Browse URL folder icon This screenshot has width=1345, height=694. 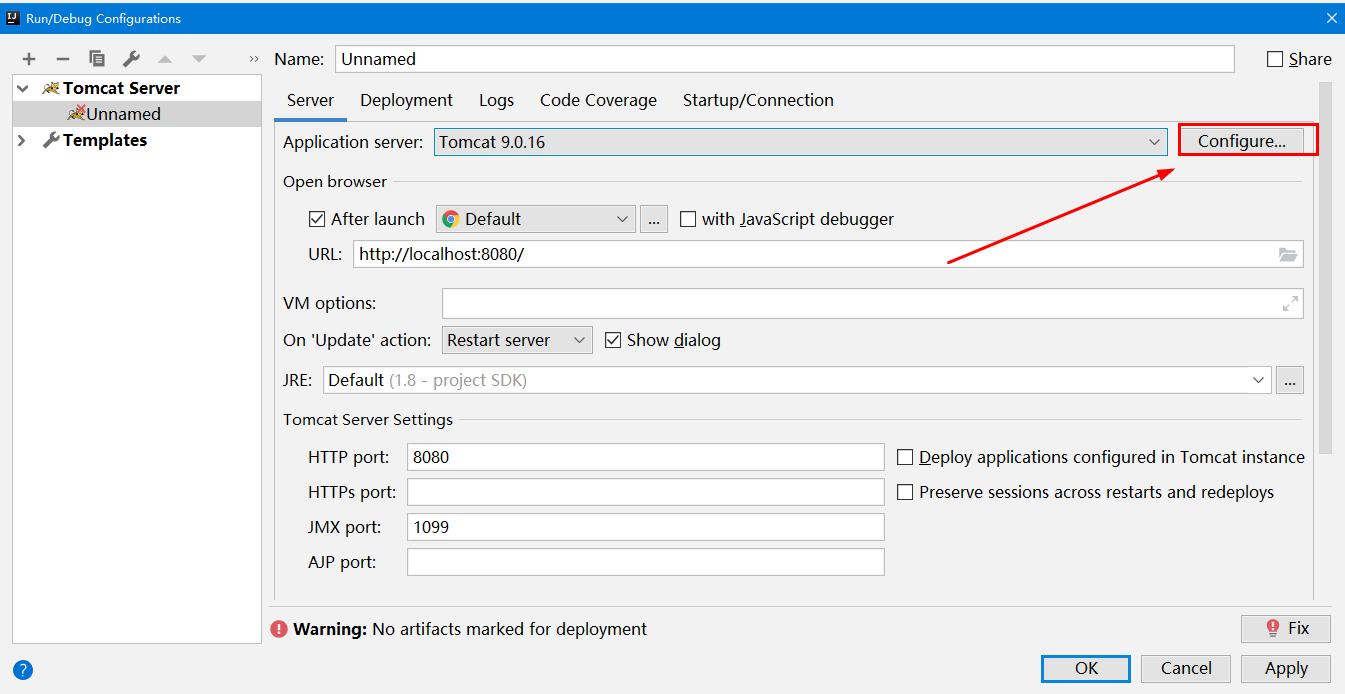click(x=1288, y=254)
